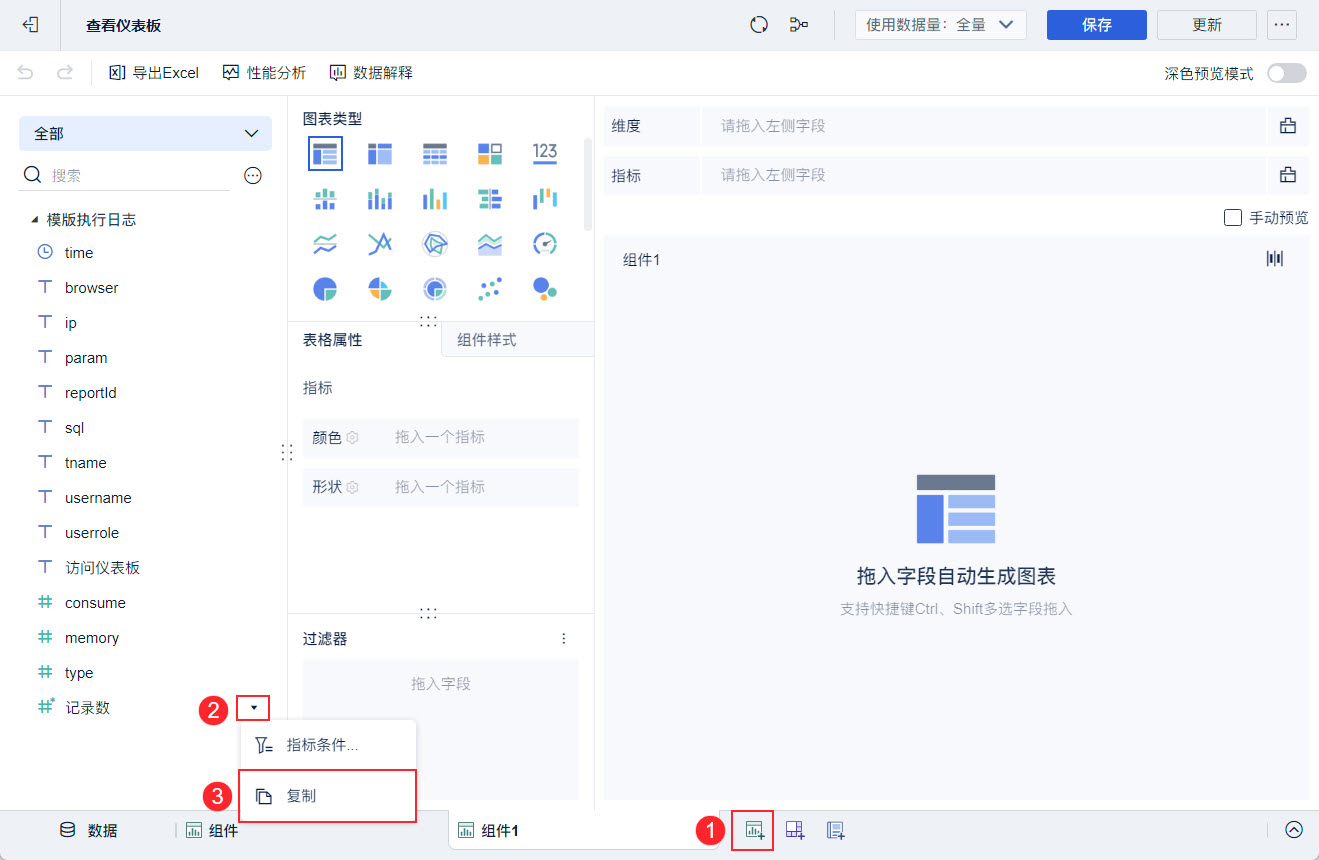Choose 复制 from the context menu
The image size is (1319, 860).
tap(328, 796)
